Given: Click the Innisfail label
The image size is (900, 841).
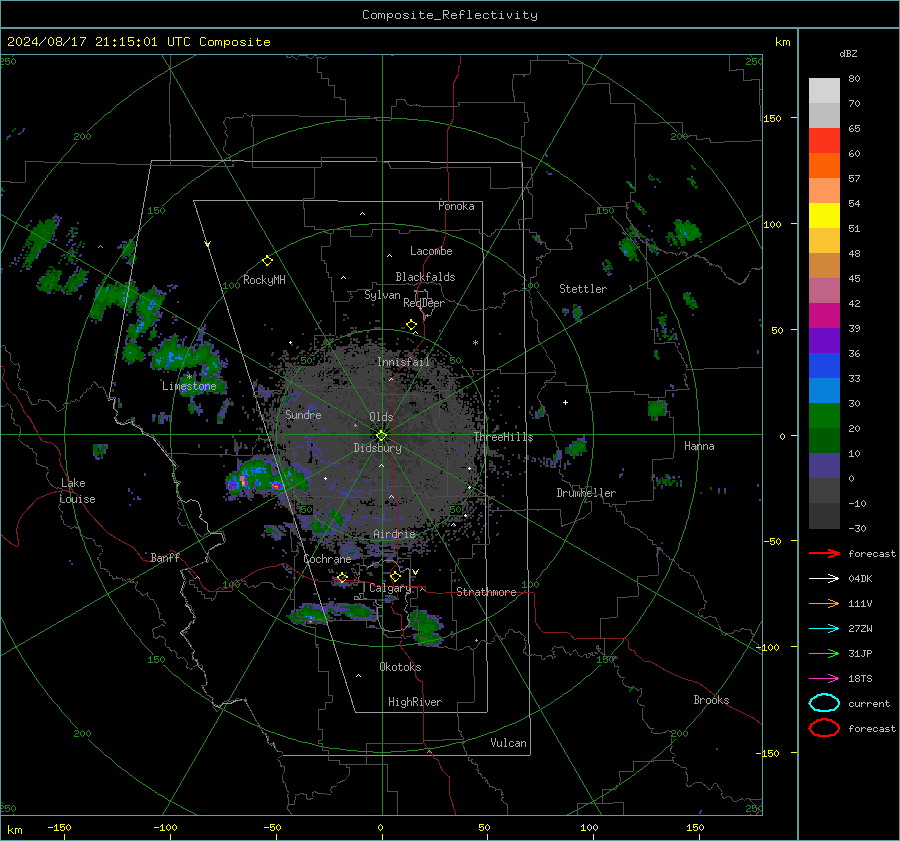Looking at the screenshot, I should coord(403,362).
